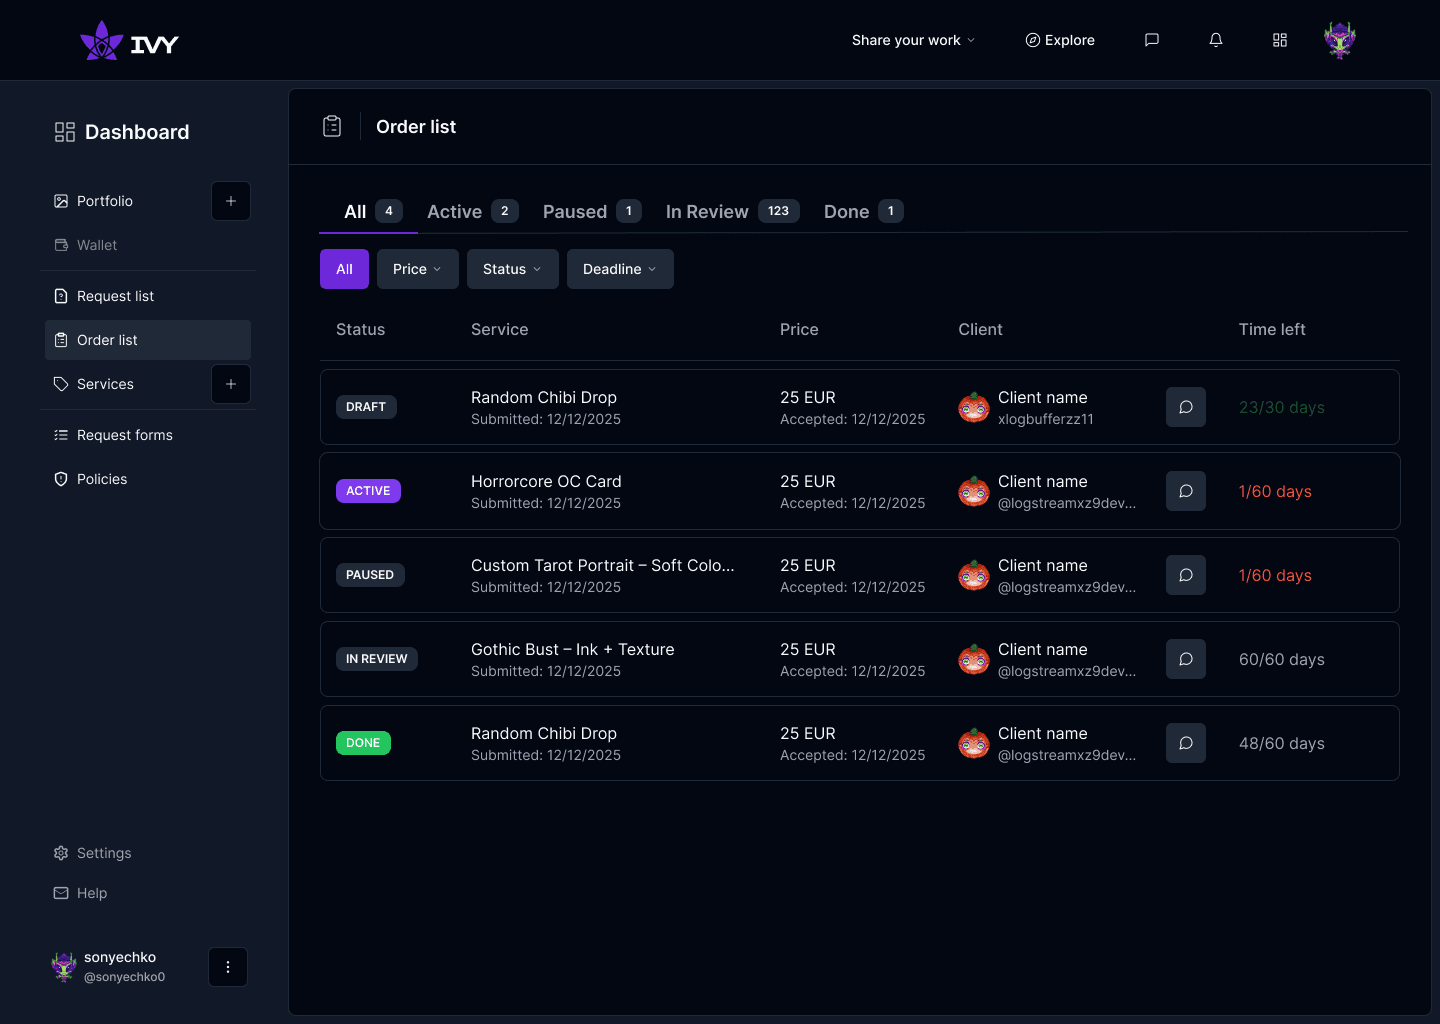Image resolution: width=1440 pixels, height=1024 pixels.
Task: Add new Service with plus button
Action: click(231, 384)
